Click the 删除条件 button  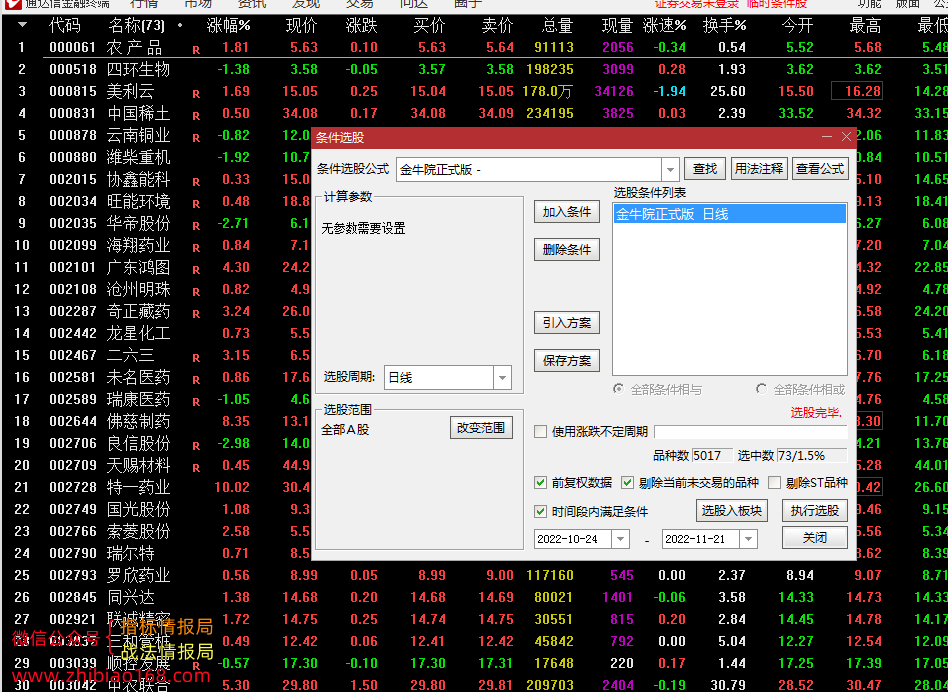tap(567, 250)
